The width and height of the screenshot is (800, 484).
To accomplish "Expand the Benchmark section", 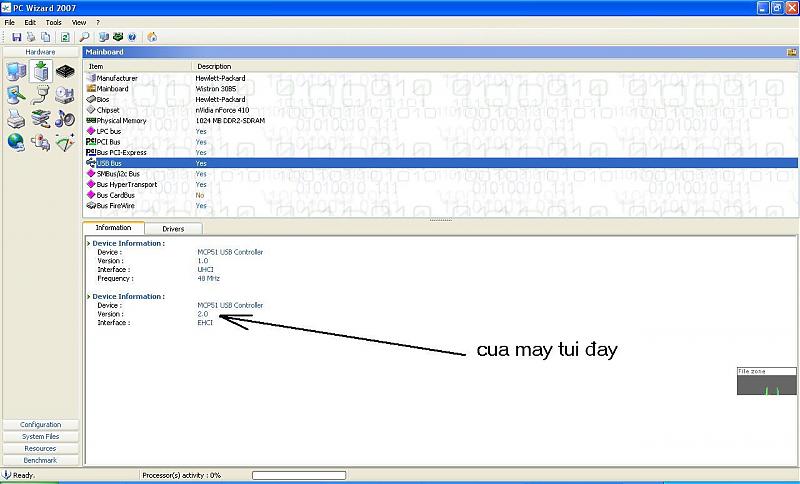I will pyautogui.click(x=40, y=460).
